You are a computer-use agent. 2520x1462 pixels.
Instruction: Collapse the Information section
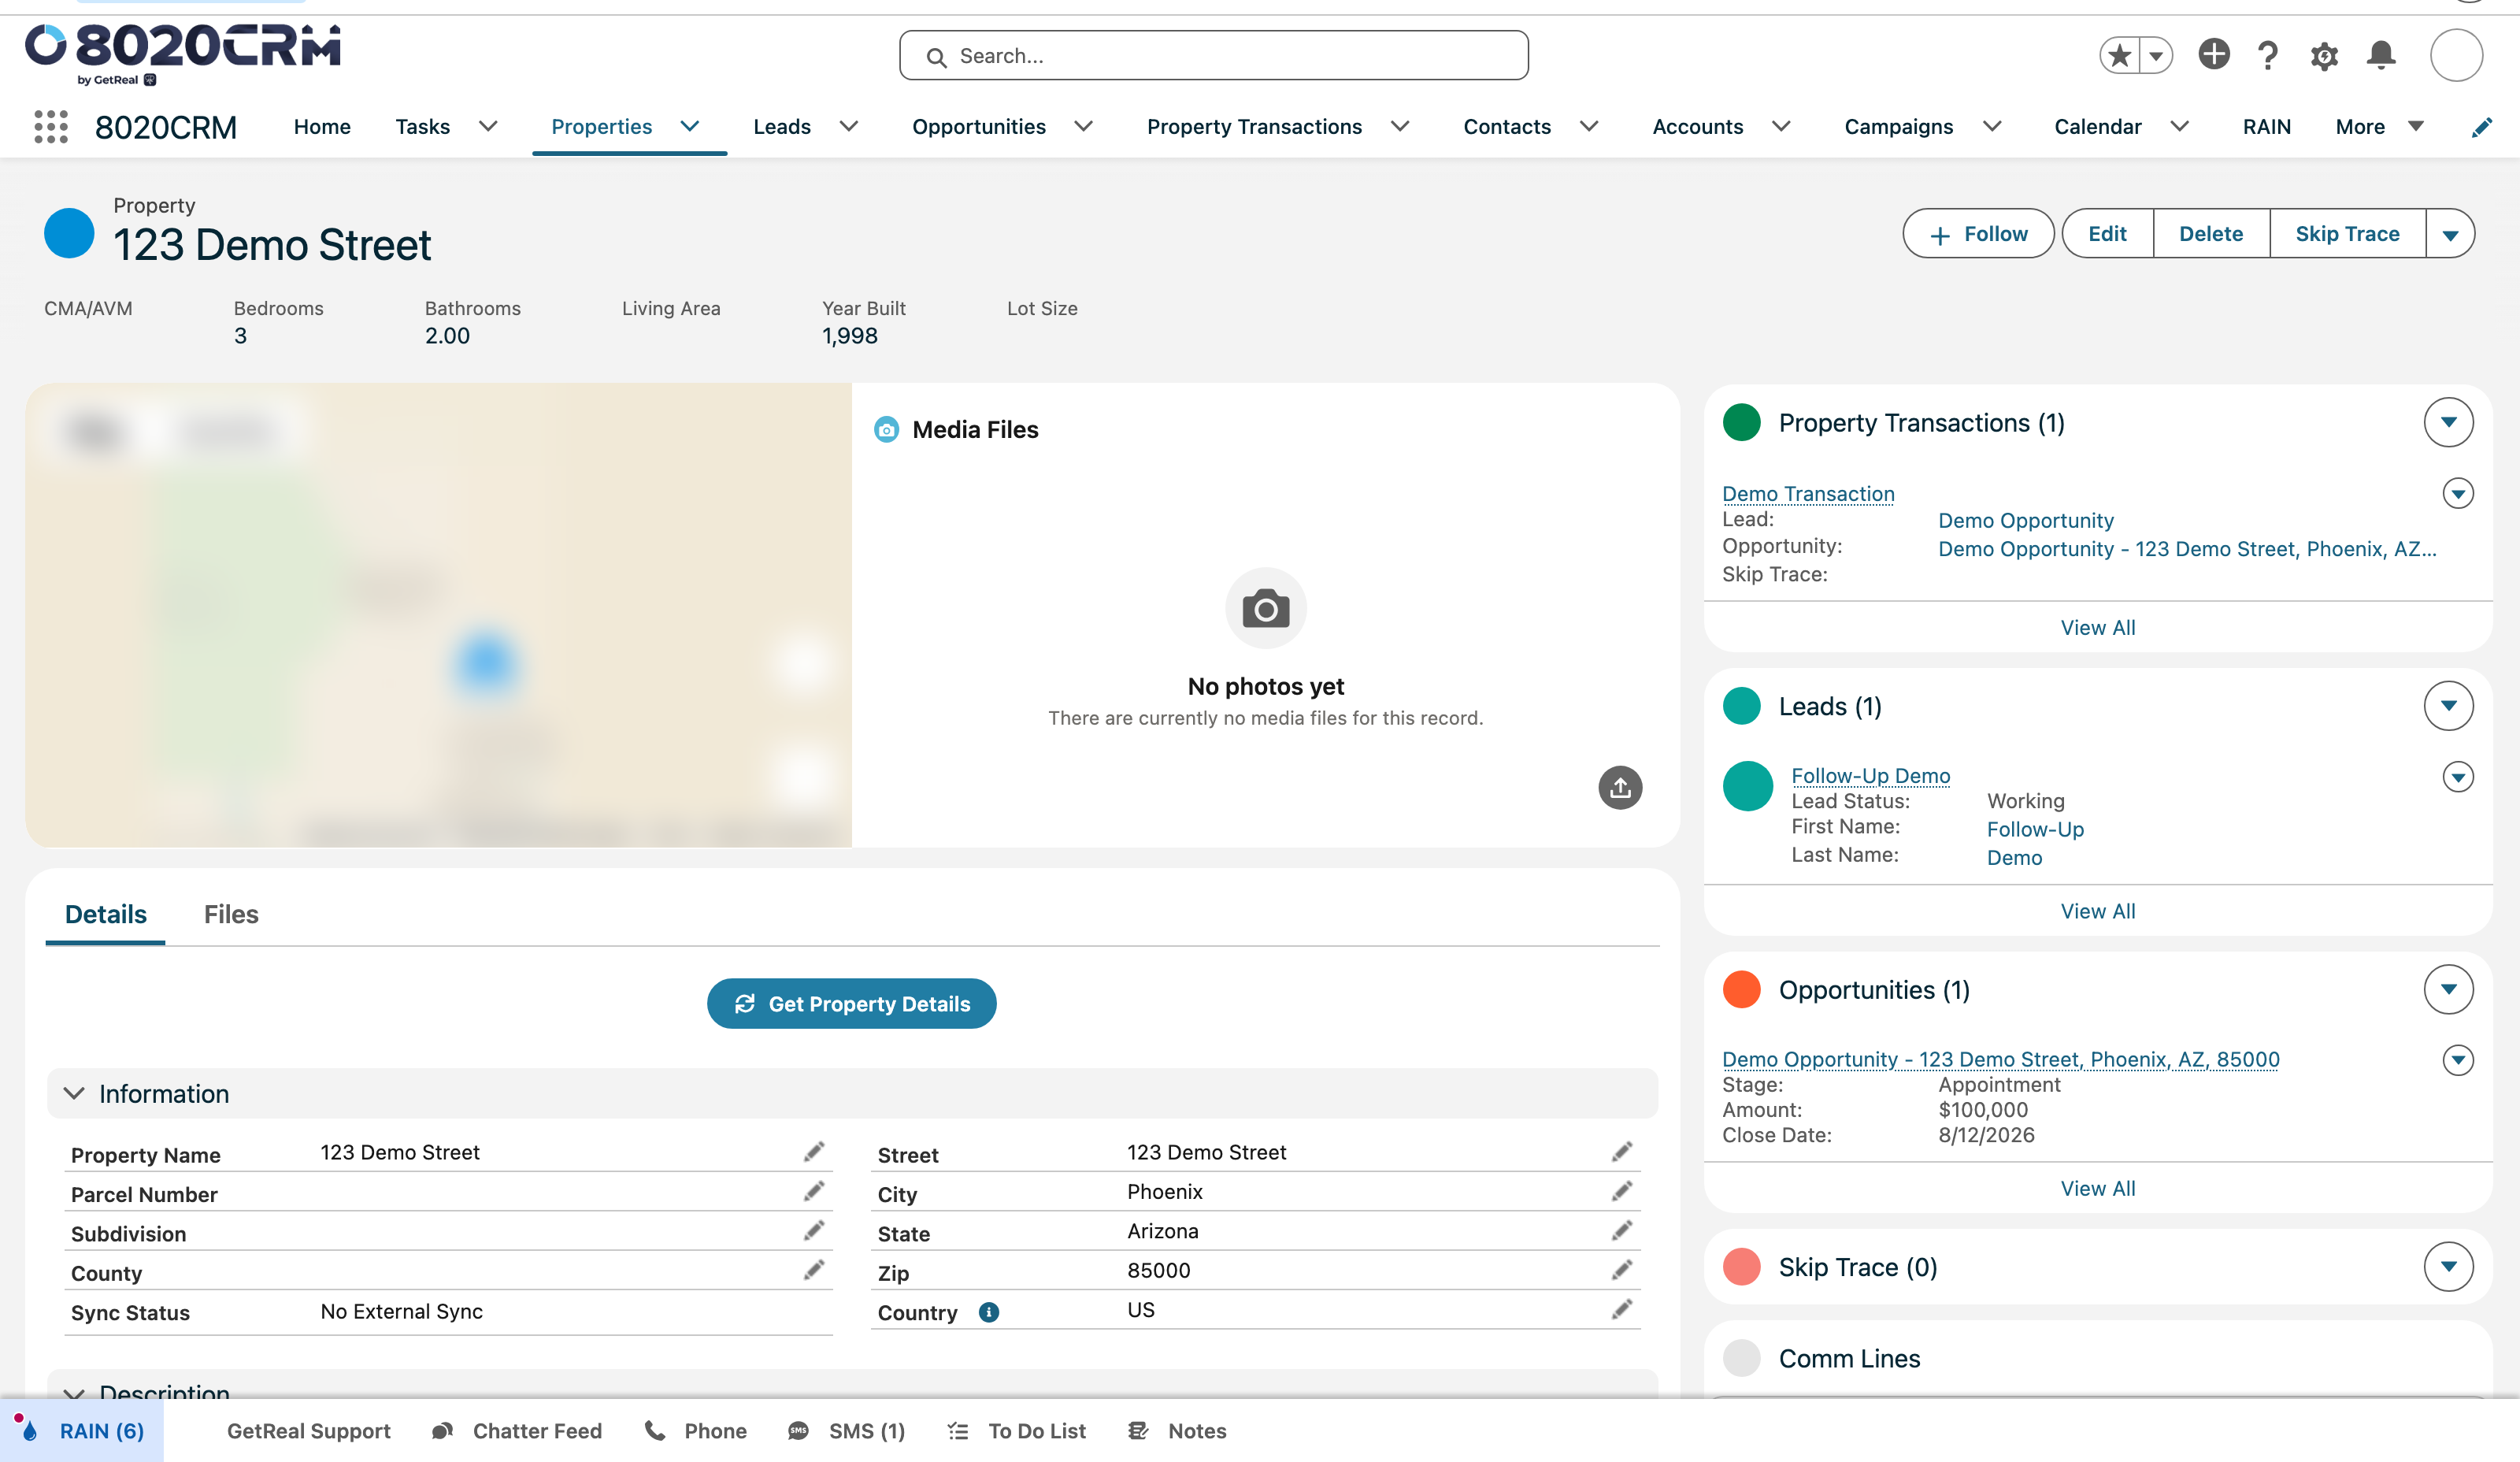pyautogui.click(x=74, y=1093)
